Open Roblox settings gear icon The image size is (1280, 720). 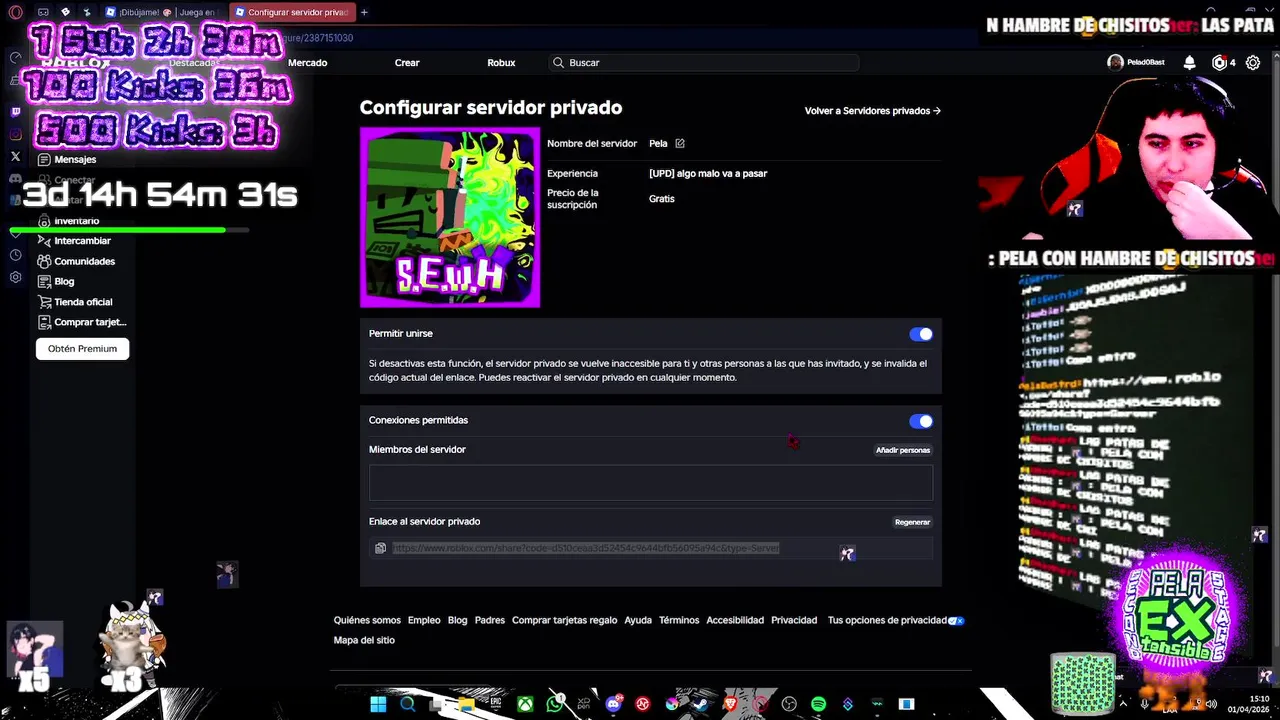pos(1252,62)
